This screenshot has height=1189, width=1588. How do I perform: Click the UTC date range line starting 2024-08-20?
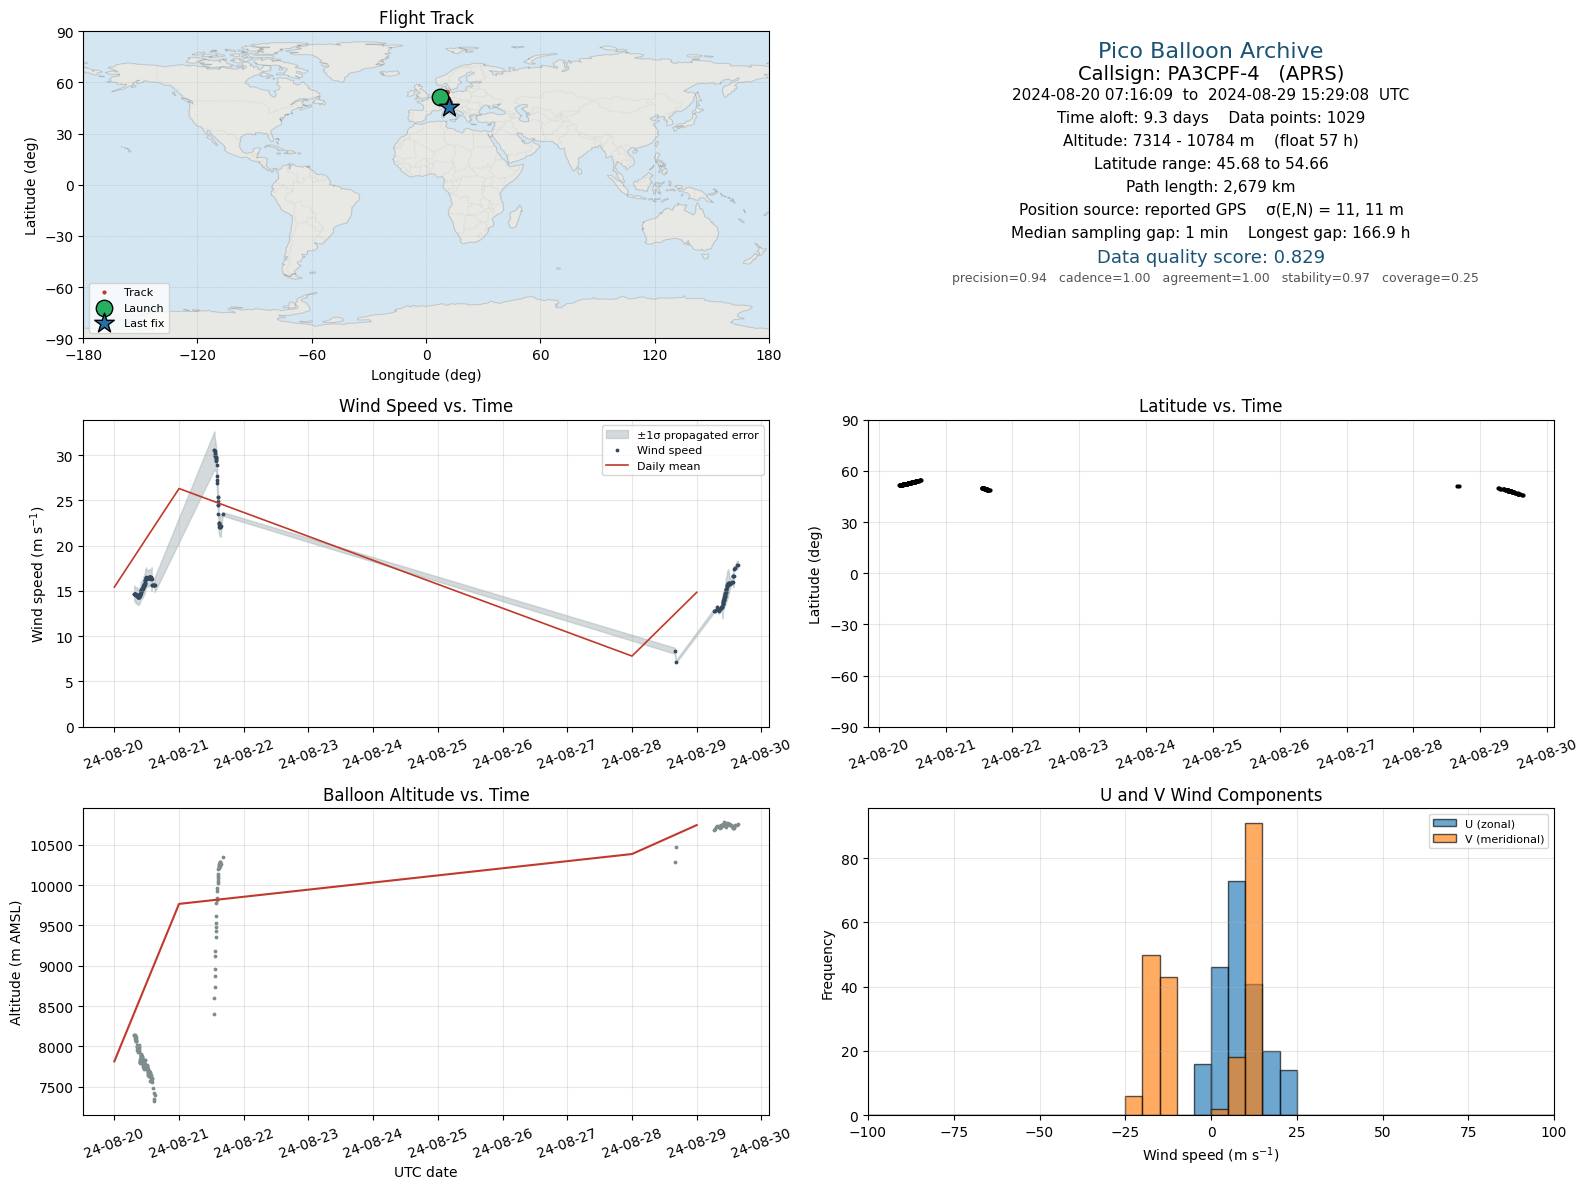[1210, 95]
